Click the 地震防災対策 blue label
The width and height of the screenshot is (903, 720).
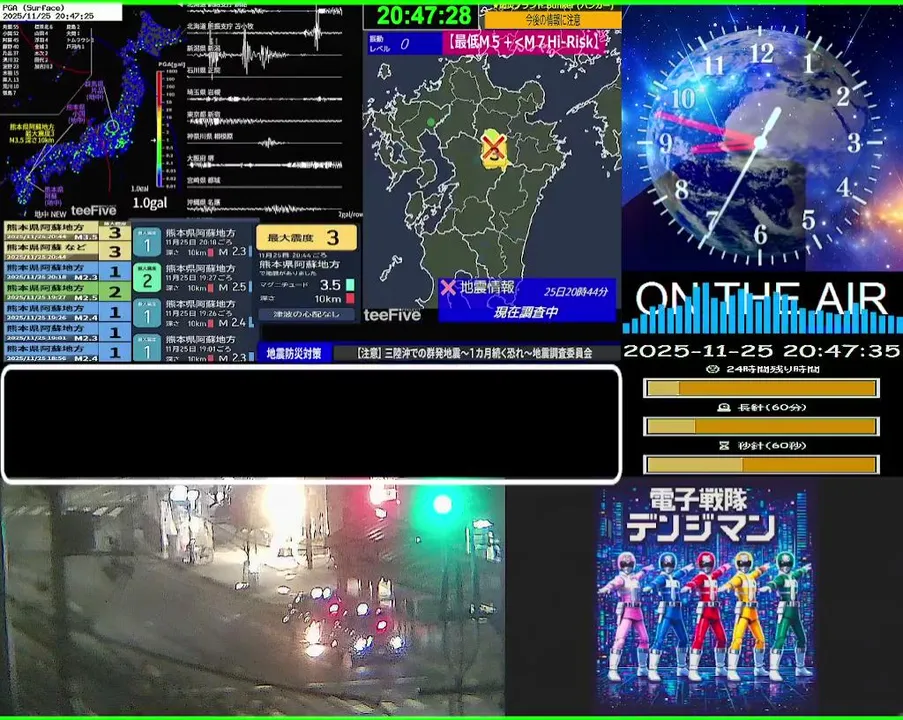[294, 353]
